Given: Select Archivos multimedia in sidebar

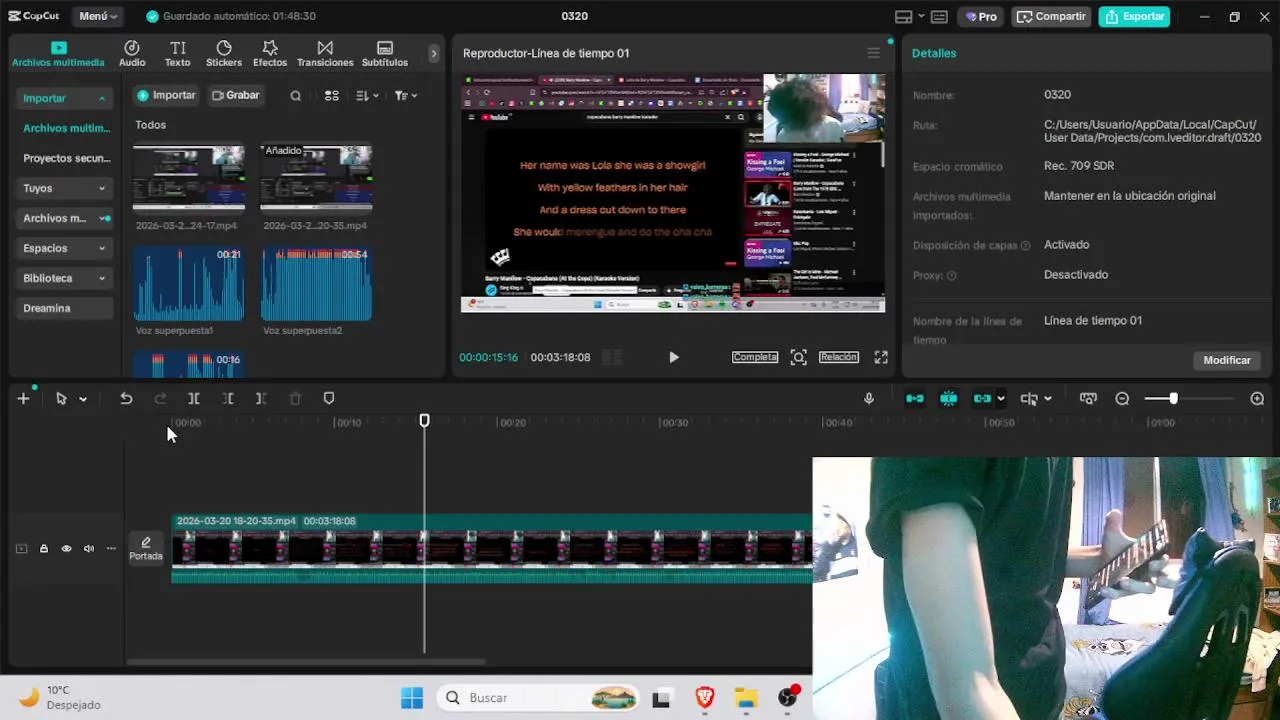Looking at the screenshot, I should tap(66, 128).
